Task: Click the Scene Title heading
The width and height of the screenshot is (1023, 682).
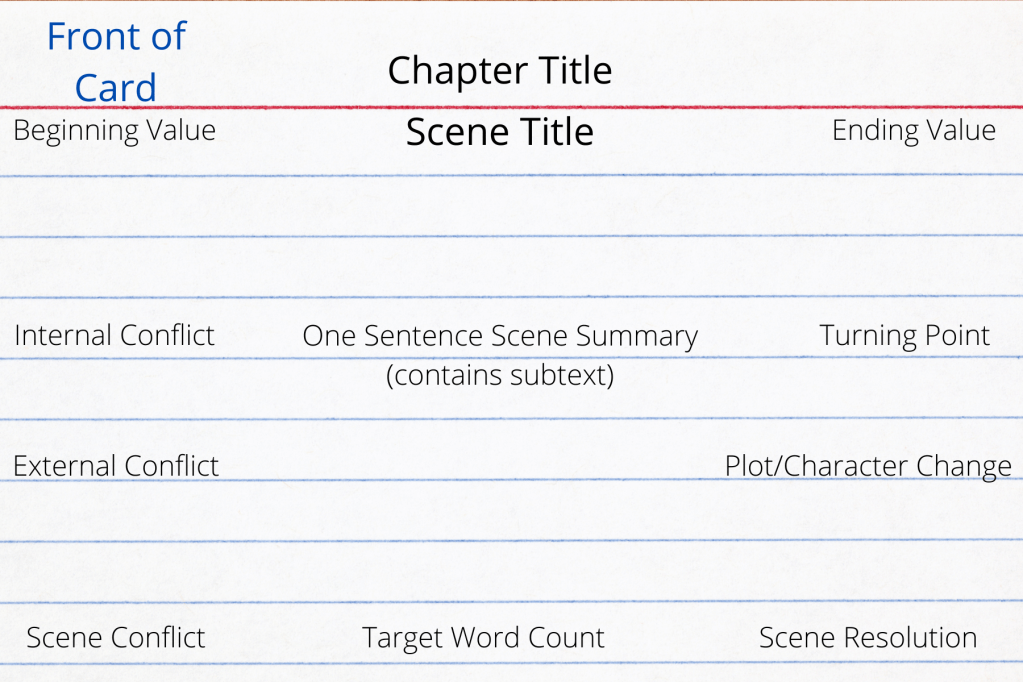Action: coord(499,132)
